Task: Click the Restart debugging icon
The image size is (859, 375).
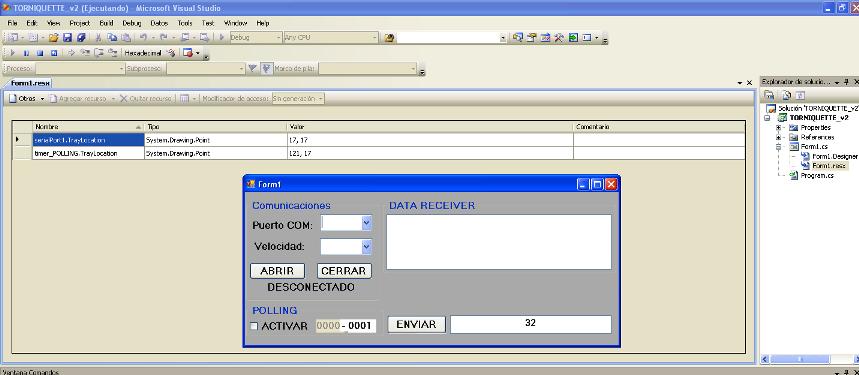Action: (54, 53)
